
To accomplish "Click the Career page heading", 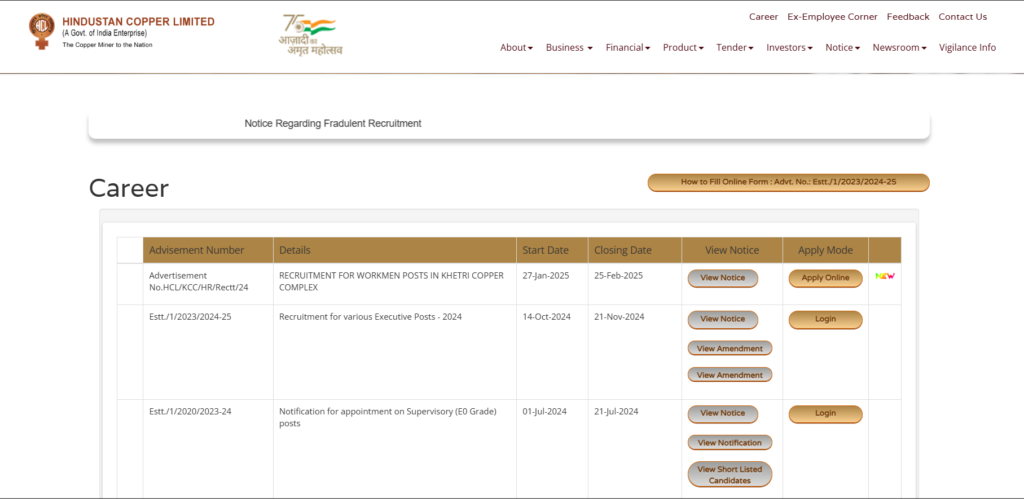I will (x=129, y=188).
